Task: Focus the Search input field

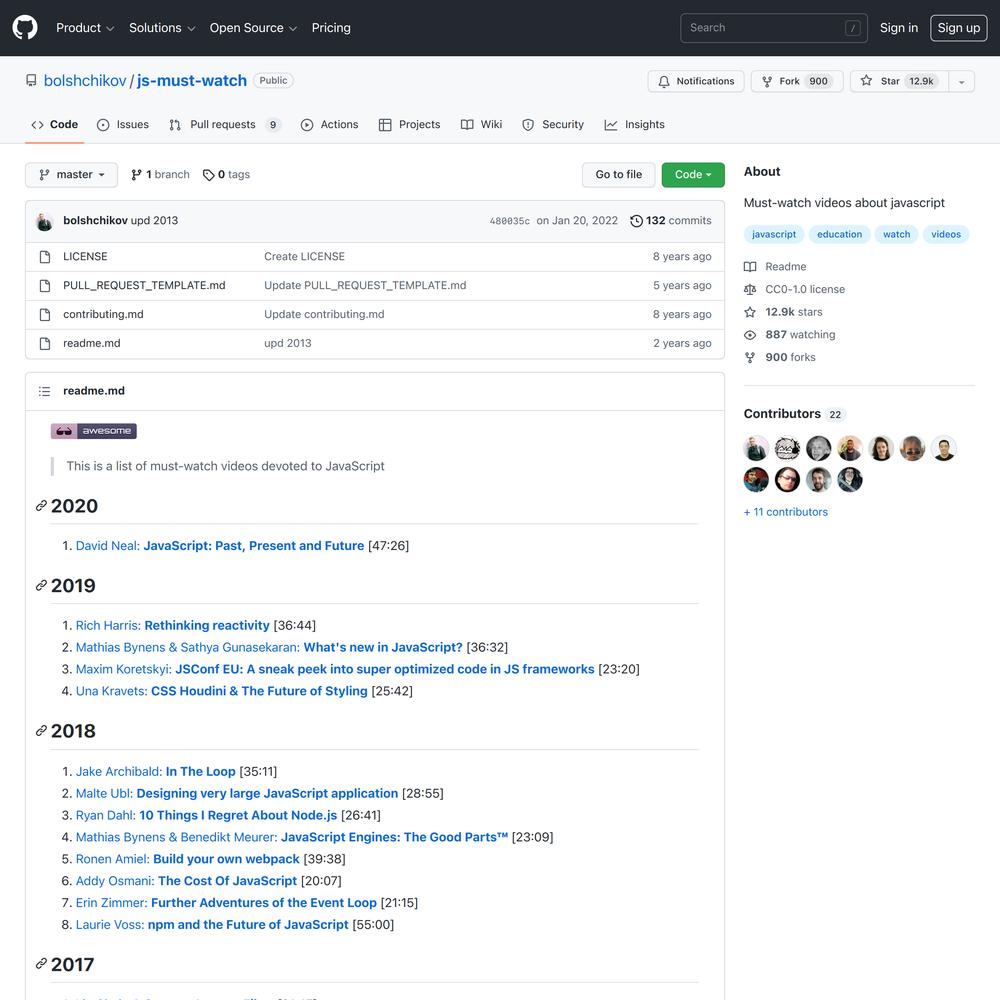Action: pyautogui.click(x=774, y=28)
